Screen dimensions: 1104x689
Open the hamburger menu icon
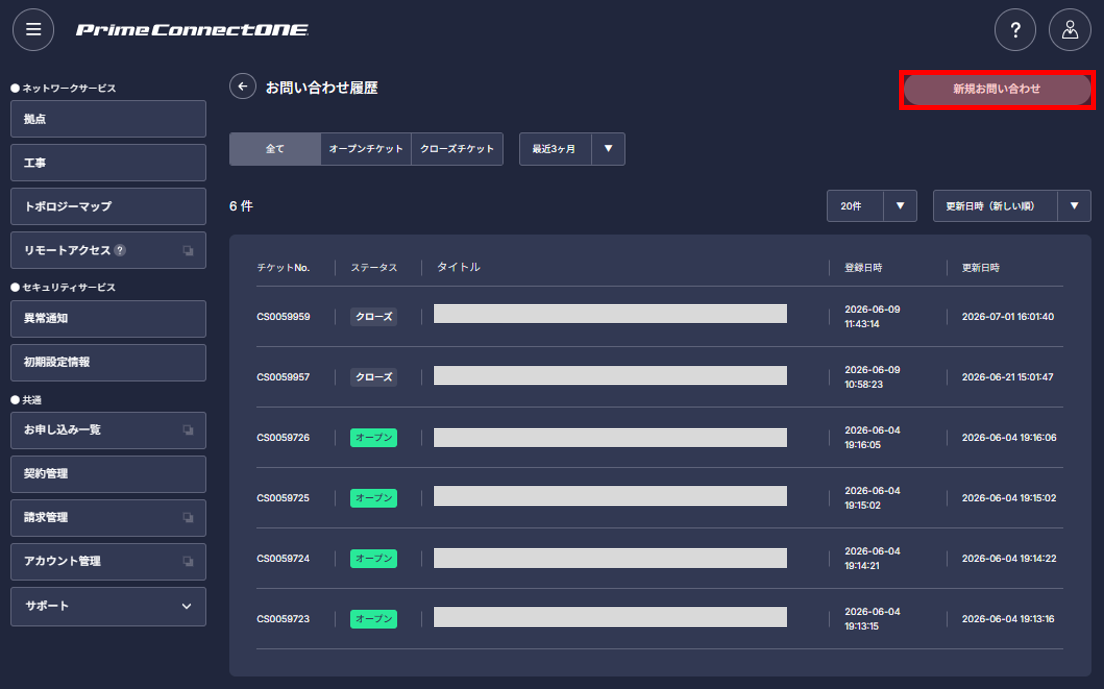pyautogui.click(x=33, y=30)
